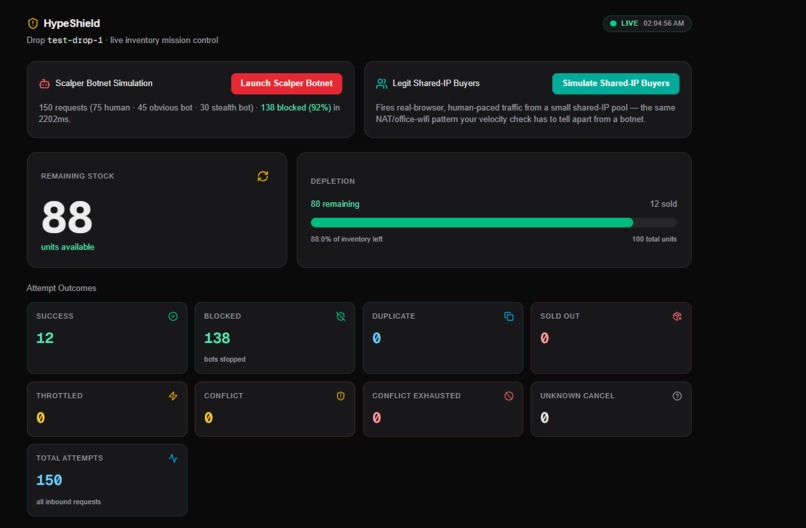Click the shield alert icon in Conflict card
Viewport: 806px width, 528px height.
341,396
